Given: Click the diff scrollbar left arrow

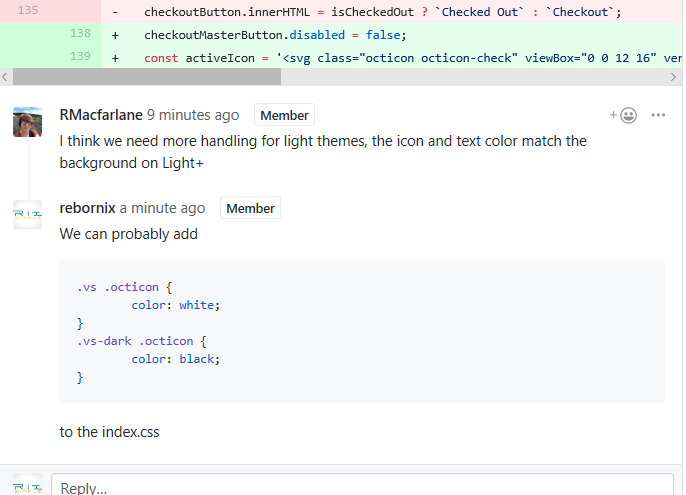Looking at the screenshot, I should [x=5, y=77].
